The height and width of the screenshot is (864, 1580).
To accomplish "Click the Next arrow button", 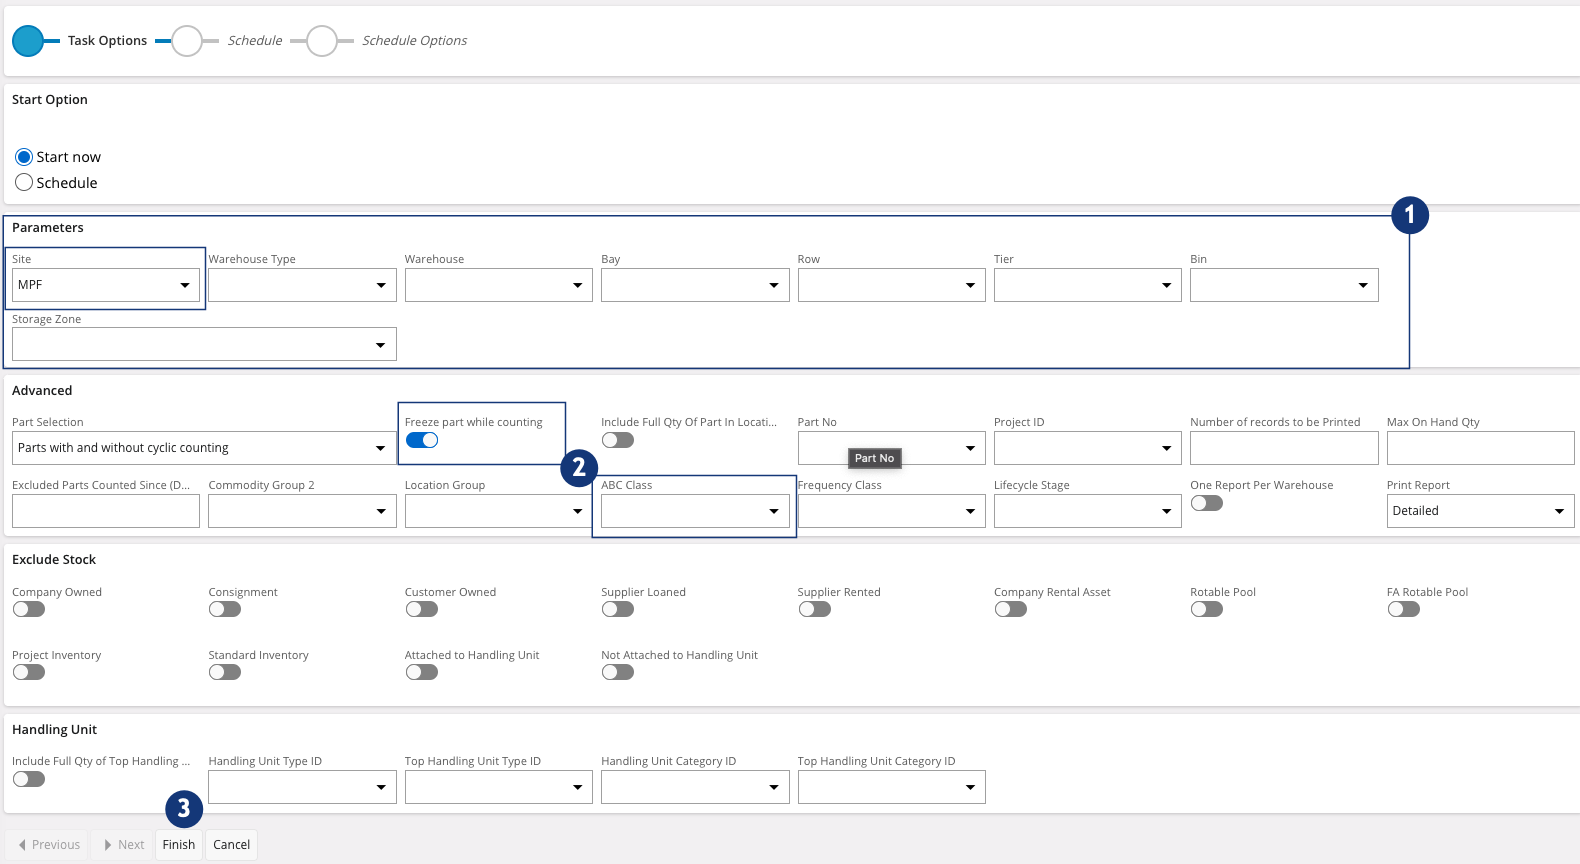I will click(x=123, y=845).
